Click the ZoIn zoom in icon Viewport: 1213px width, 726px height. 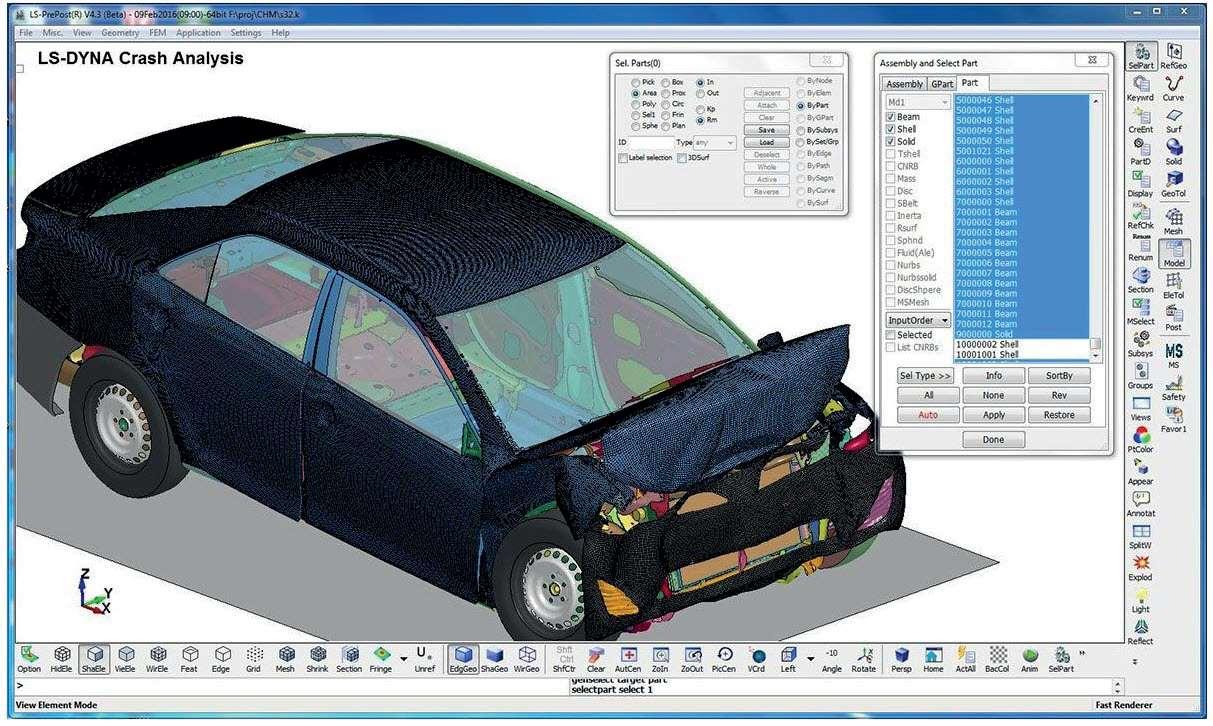click(x=660, y=659)
